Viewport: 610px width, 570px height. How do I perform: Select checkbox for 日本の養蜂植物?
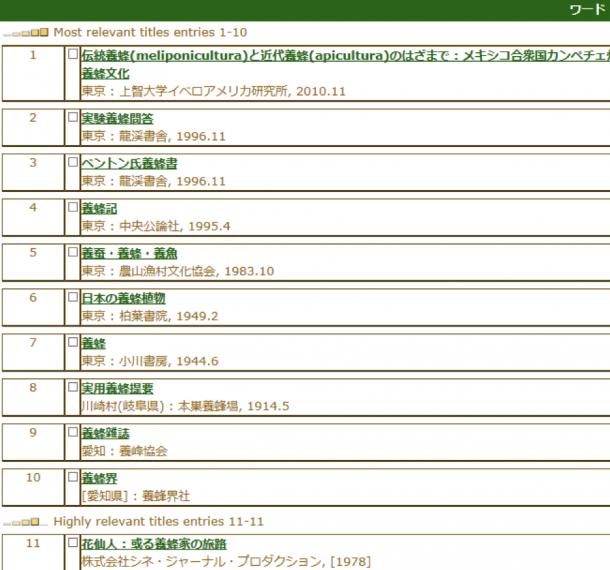point(73,297)
